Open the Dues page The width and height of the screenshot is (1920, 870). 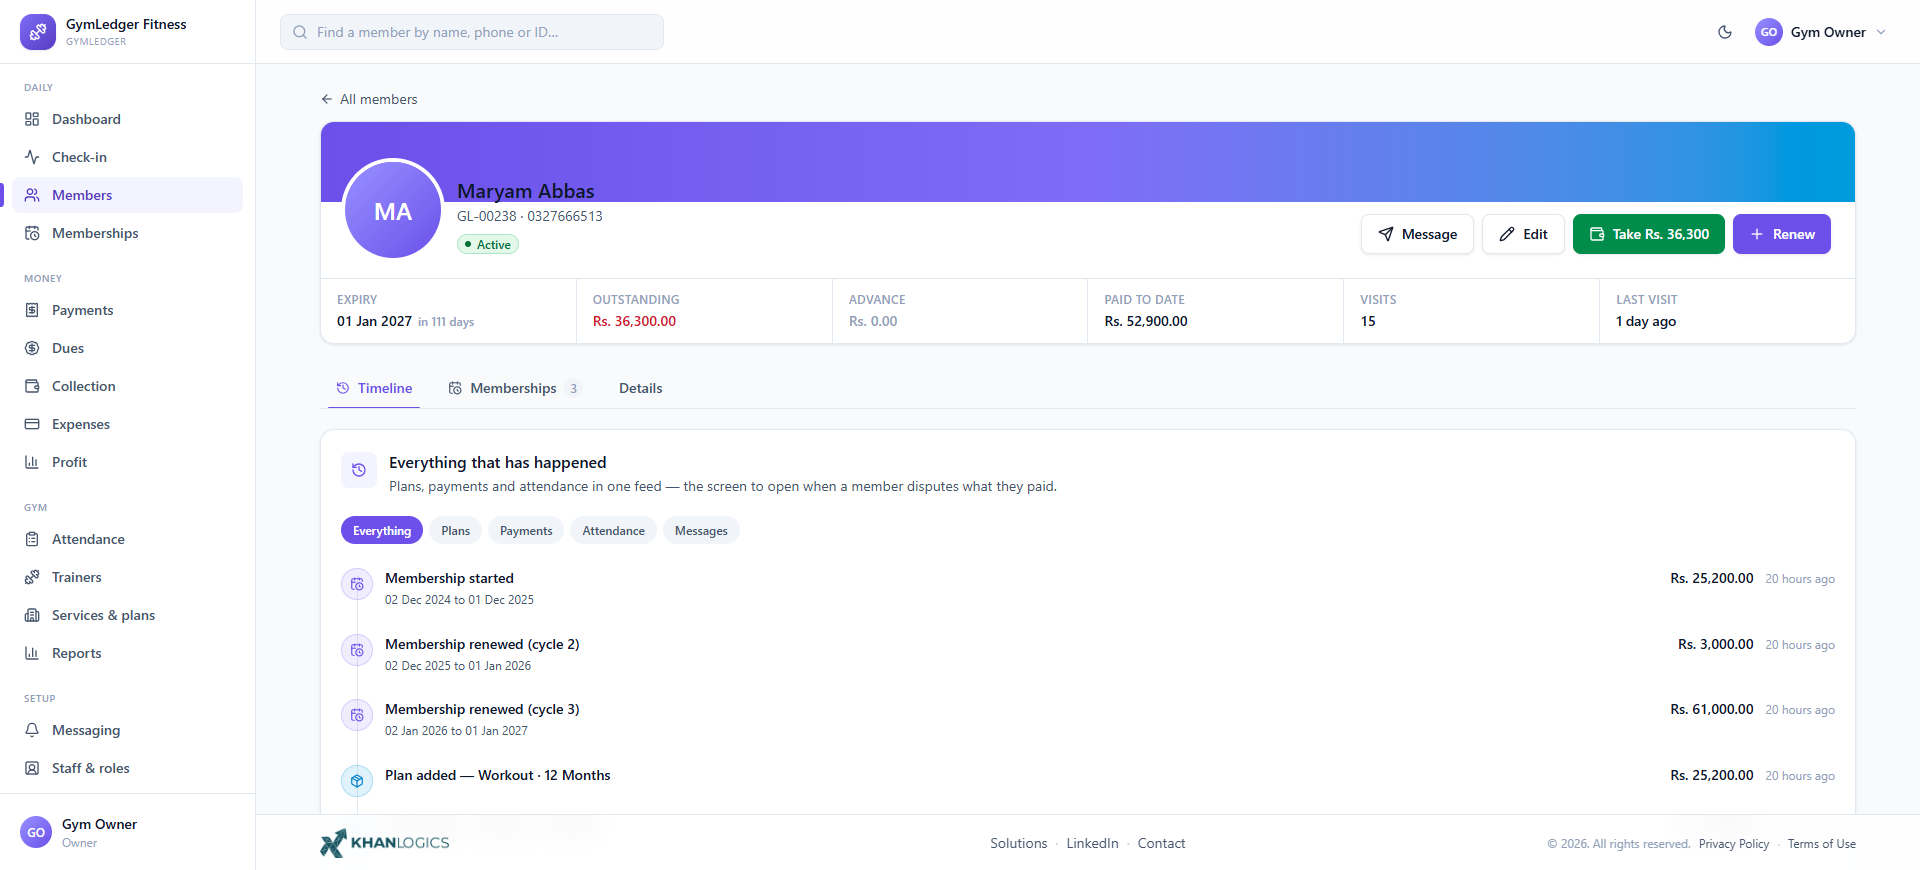coord(128,348)
